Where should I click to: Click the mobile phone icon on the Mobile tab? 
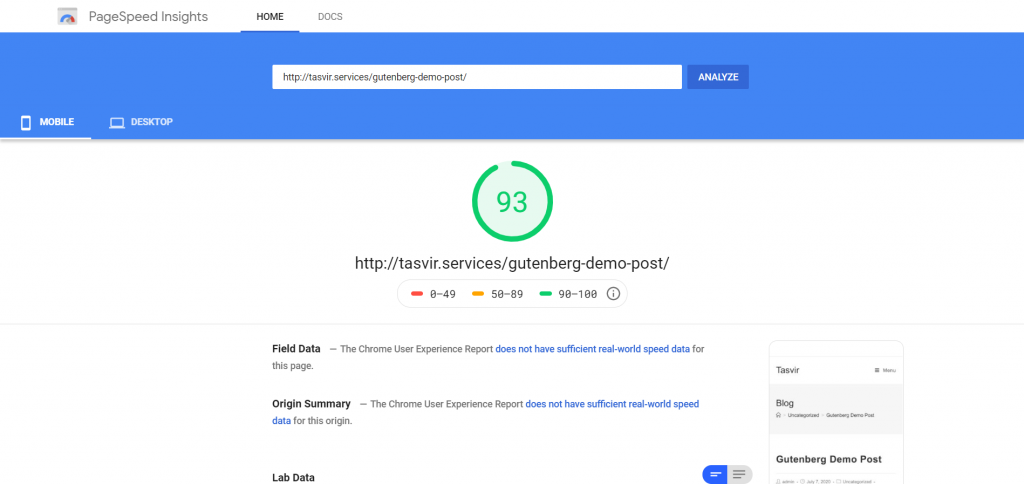point(26,122)
